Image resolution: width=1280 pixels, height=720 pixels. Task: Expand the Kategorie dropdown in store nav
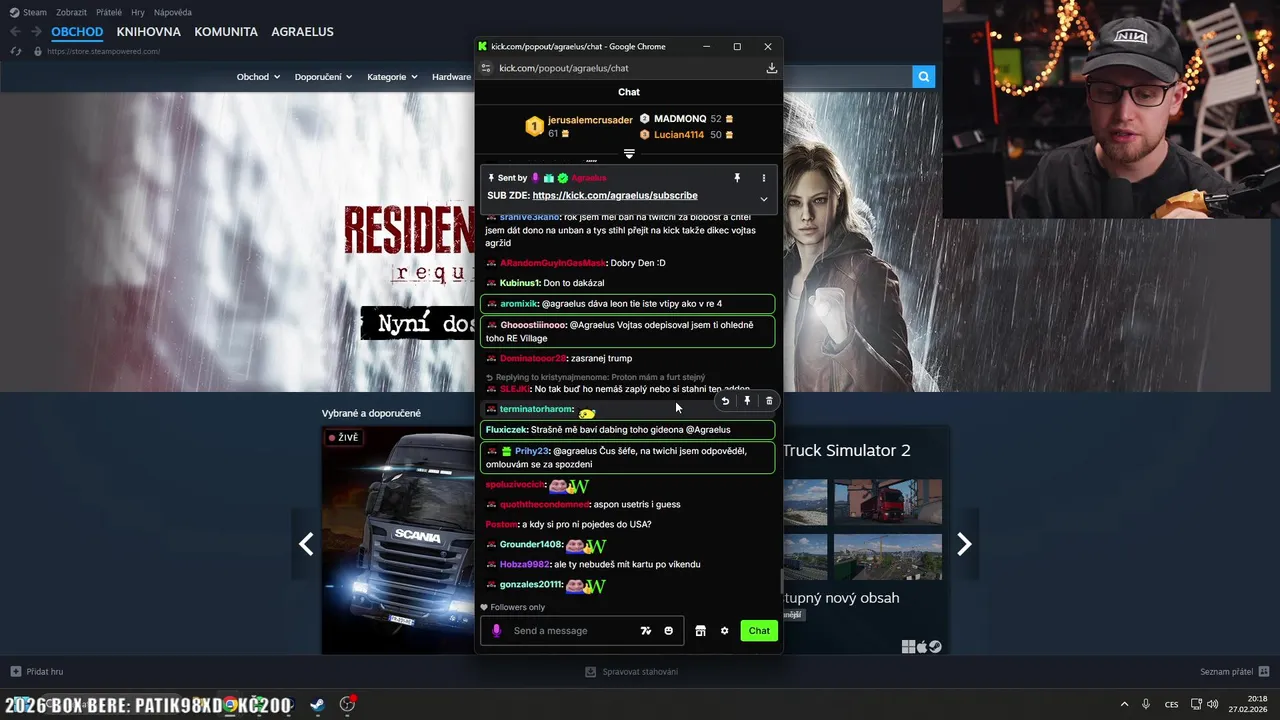click(392, 77)
